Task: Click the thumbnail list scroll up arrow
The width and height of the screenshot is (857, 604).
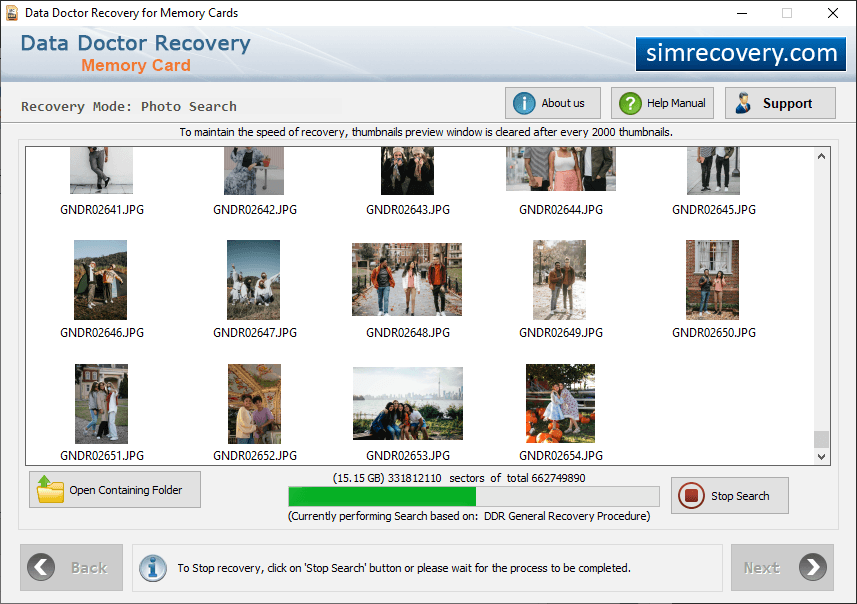Action: (821, 156)
